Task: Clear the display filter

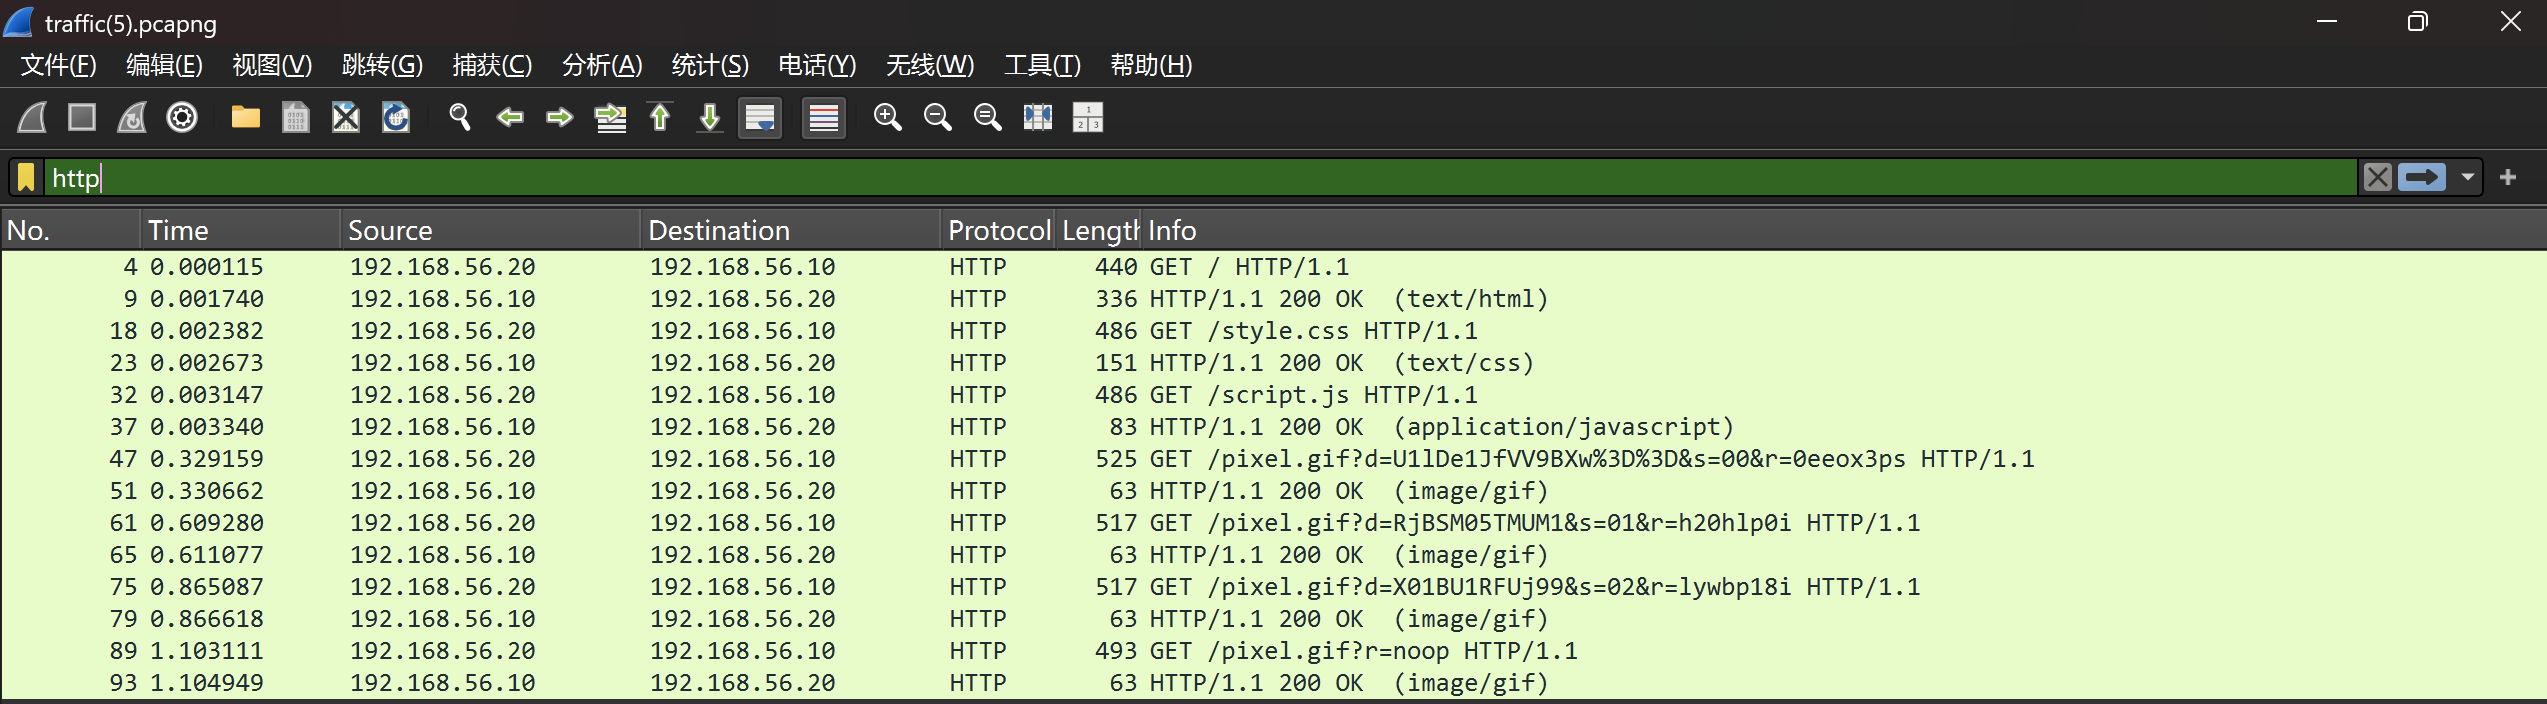Action: (x=2378, y=178)
